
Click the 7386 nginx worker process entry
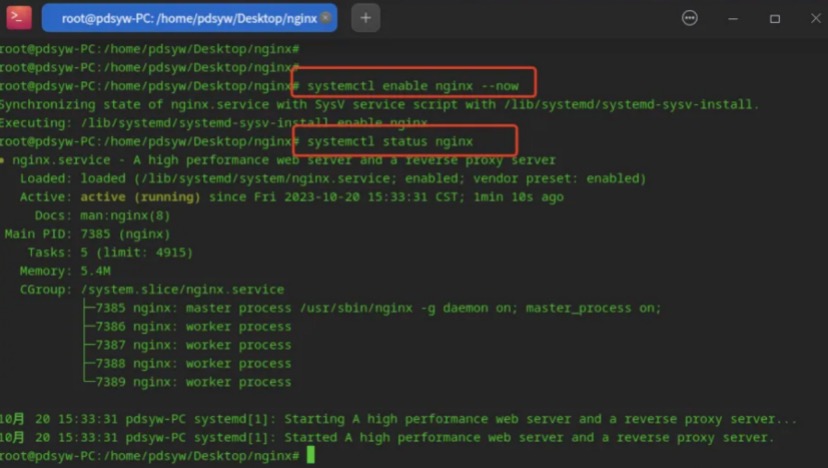point(193,326)
